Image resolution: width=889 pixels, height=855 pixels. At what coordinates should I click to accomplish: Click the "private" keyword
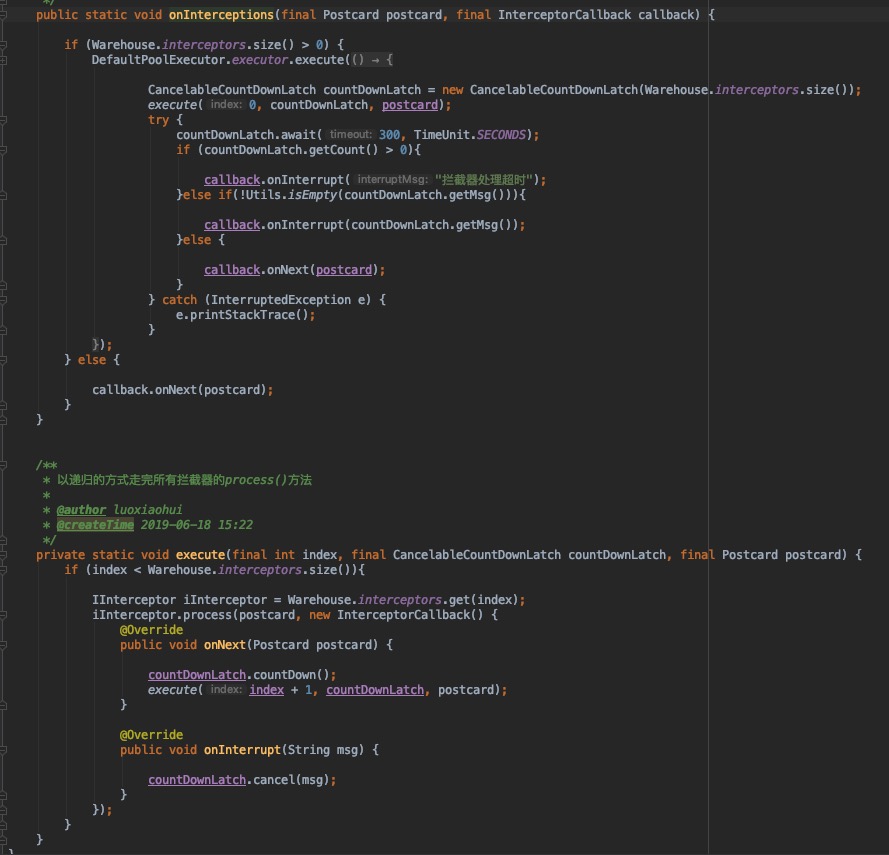coord(61,555)
